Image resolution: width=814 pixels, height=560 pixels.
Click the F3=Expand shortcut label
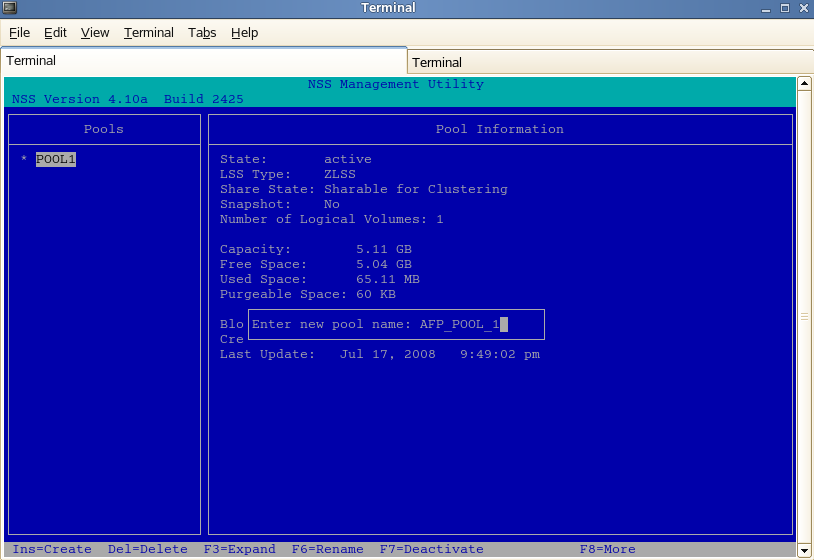point(239,549)
